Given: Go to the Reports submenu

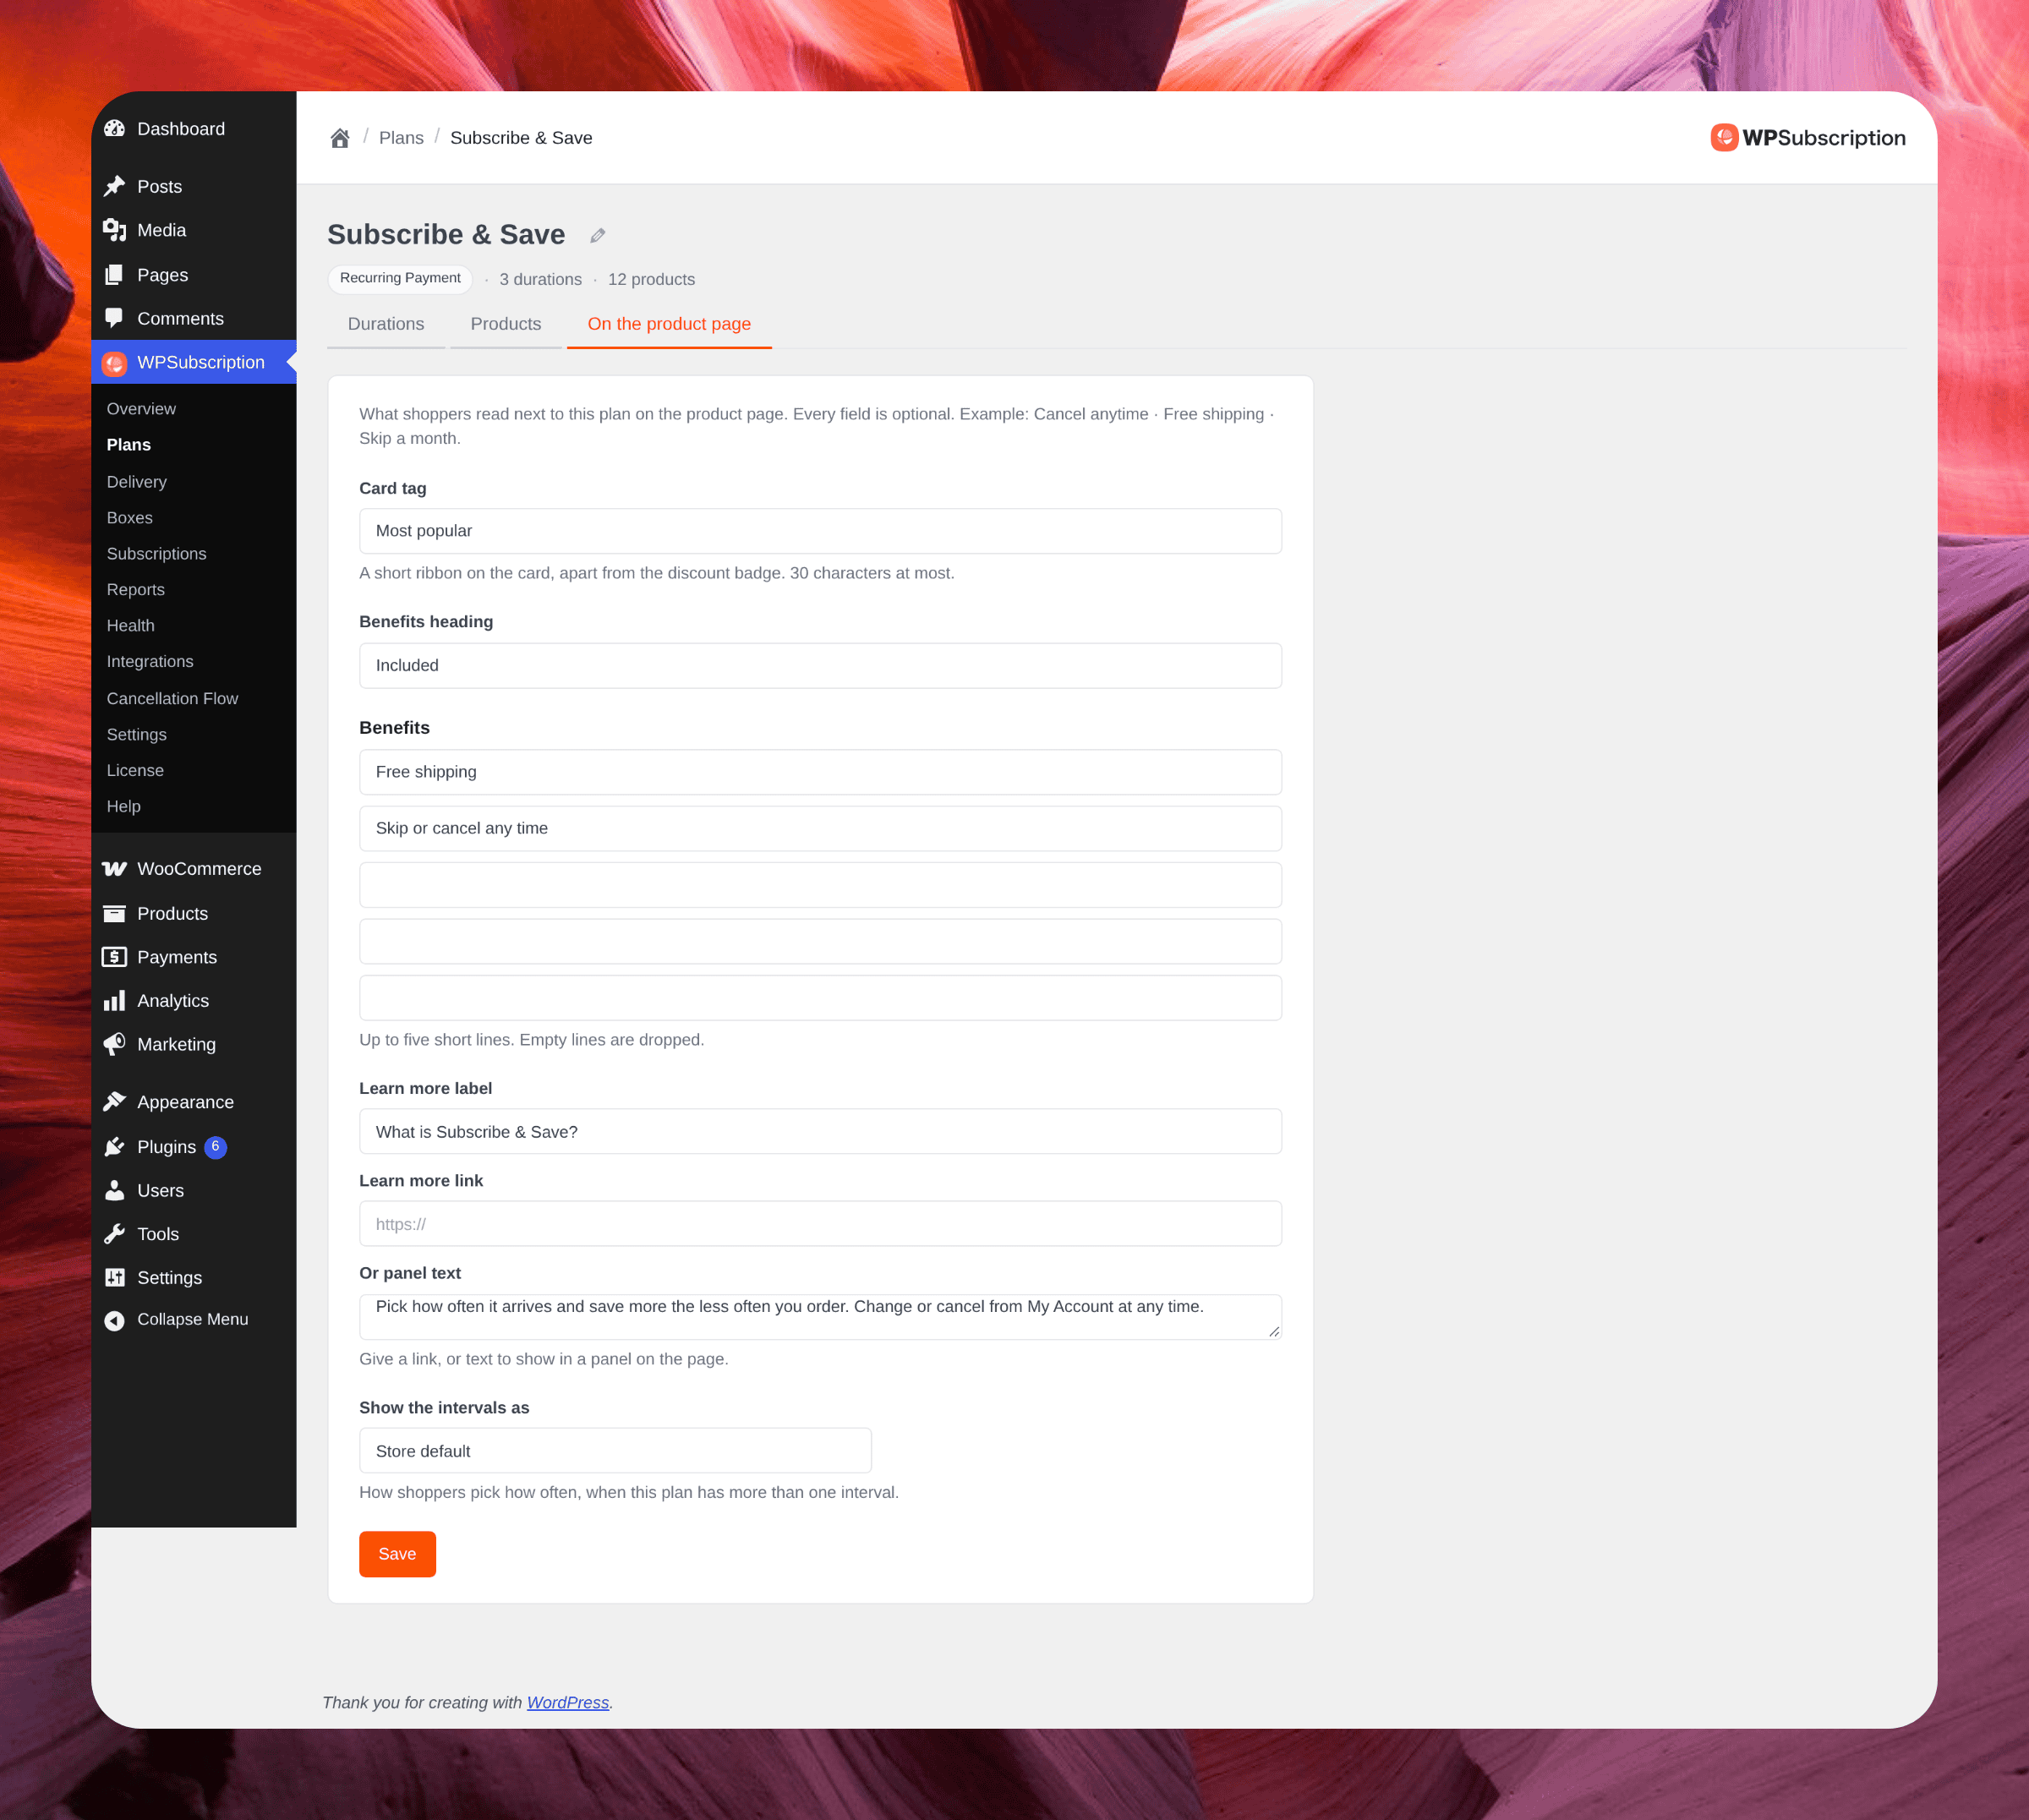Looking at the screenshot, I should click(136, 590).
